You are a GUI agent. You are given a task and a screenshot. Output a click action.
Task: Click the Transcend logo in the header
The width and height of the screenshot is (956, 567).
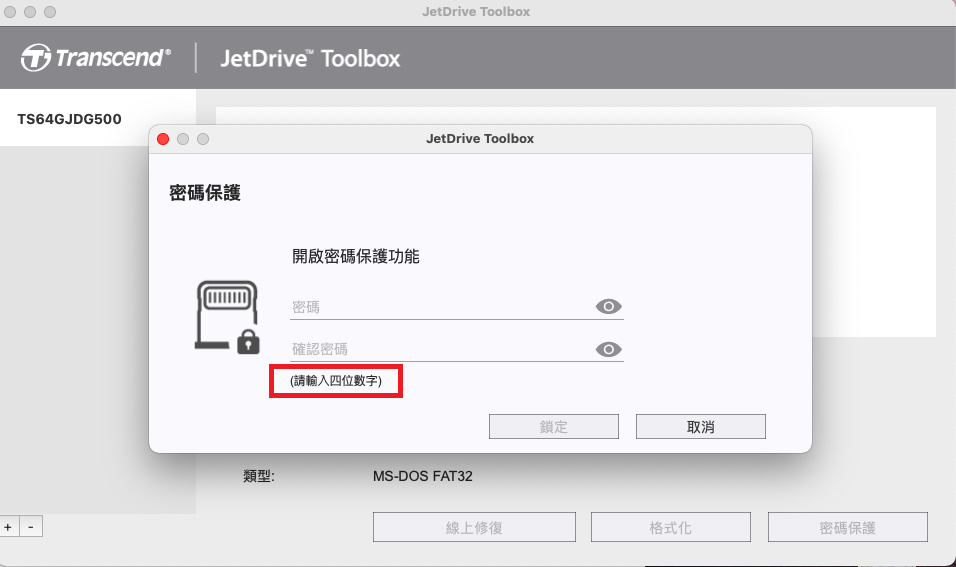point(96,58)
